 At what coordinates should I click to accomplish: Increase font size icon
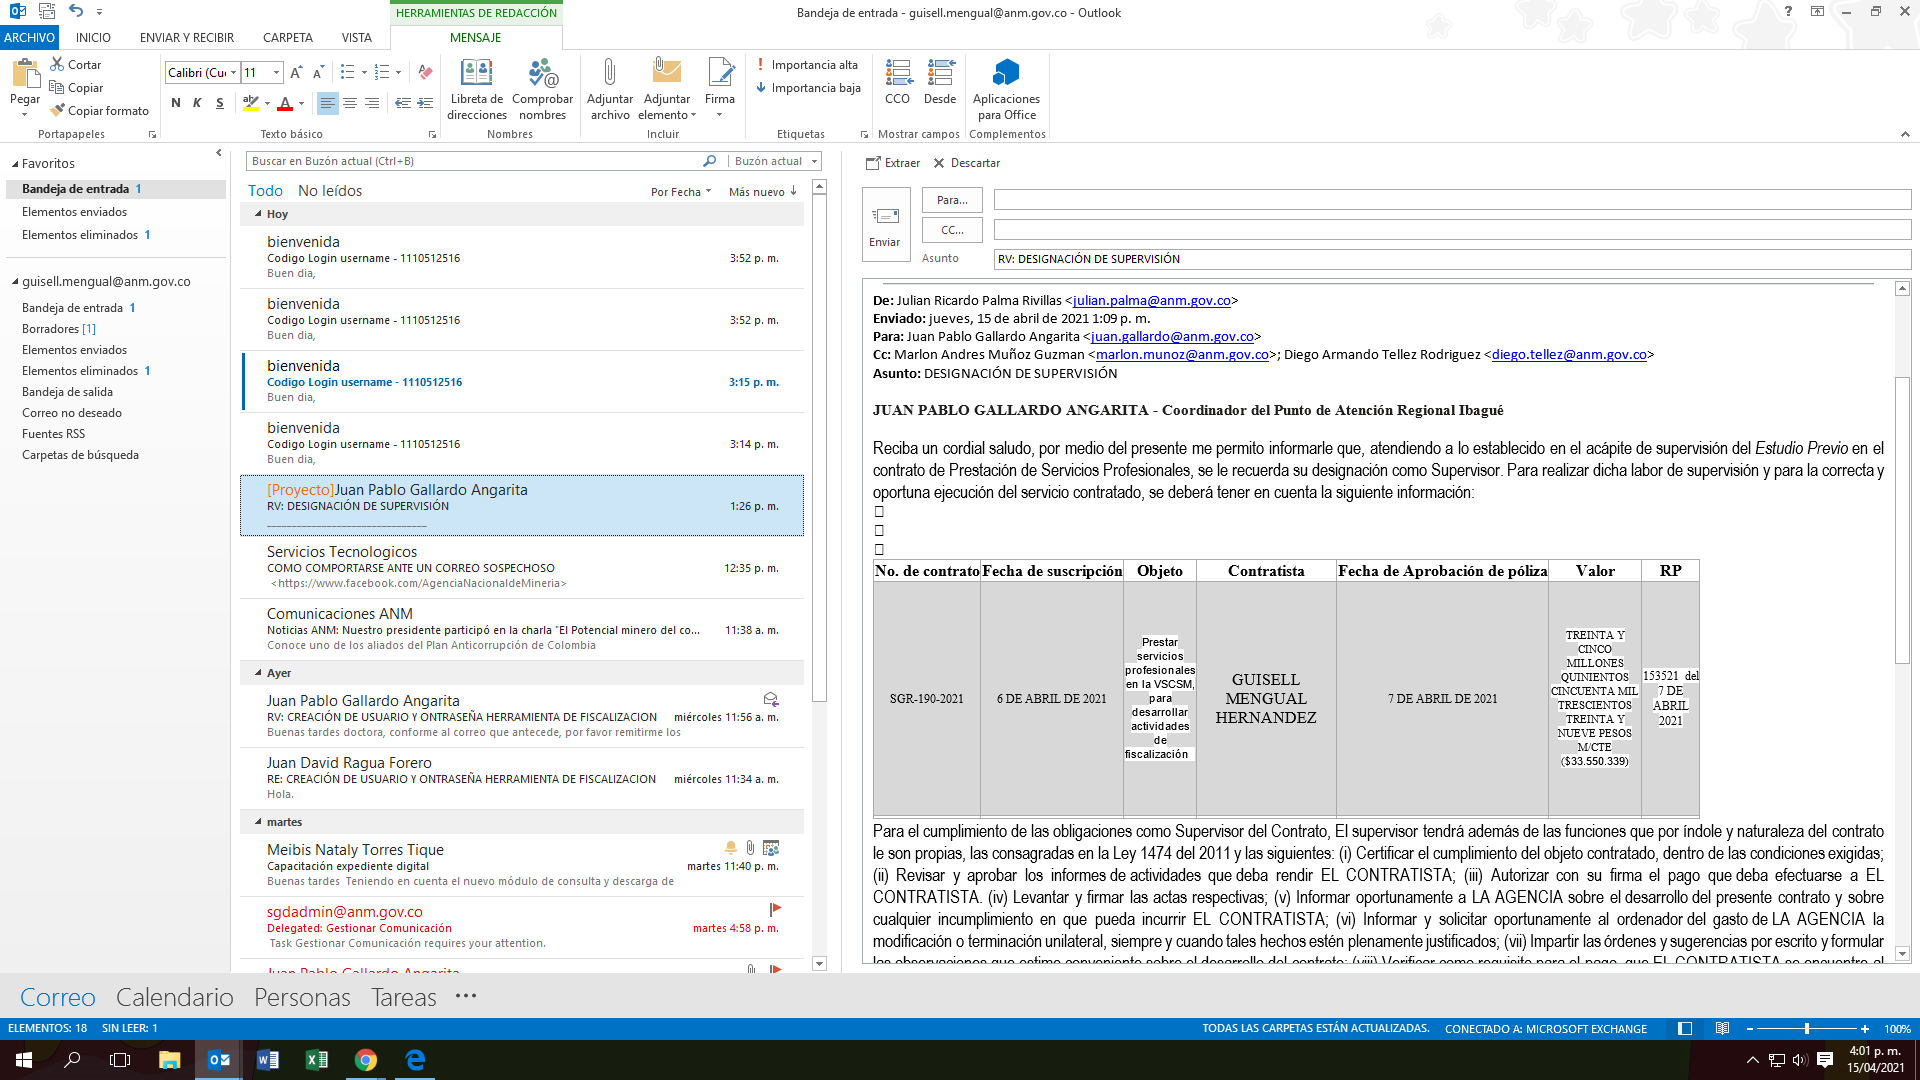pos(296,72)
